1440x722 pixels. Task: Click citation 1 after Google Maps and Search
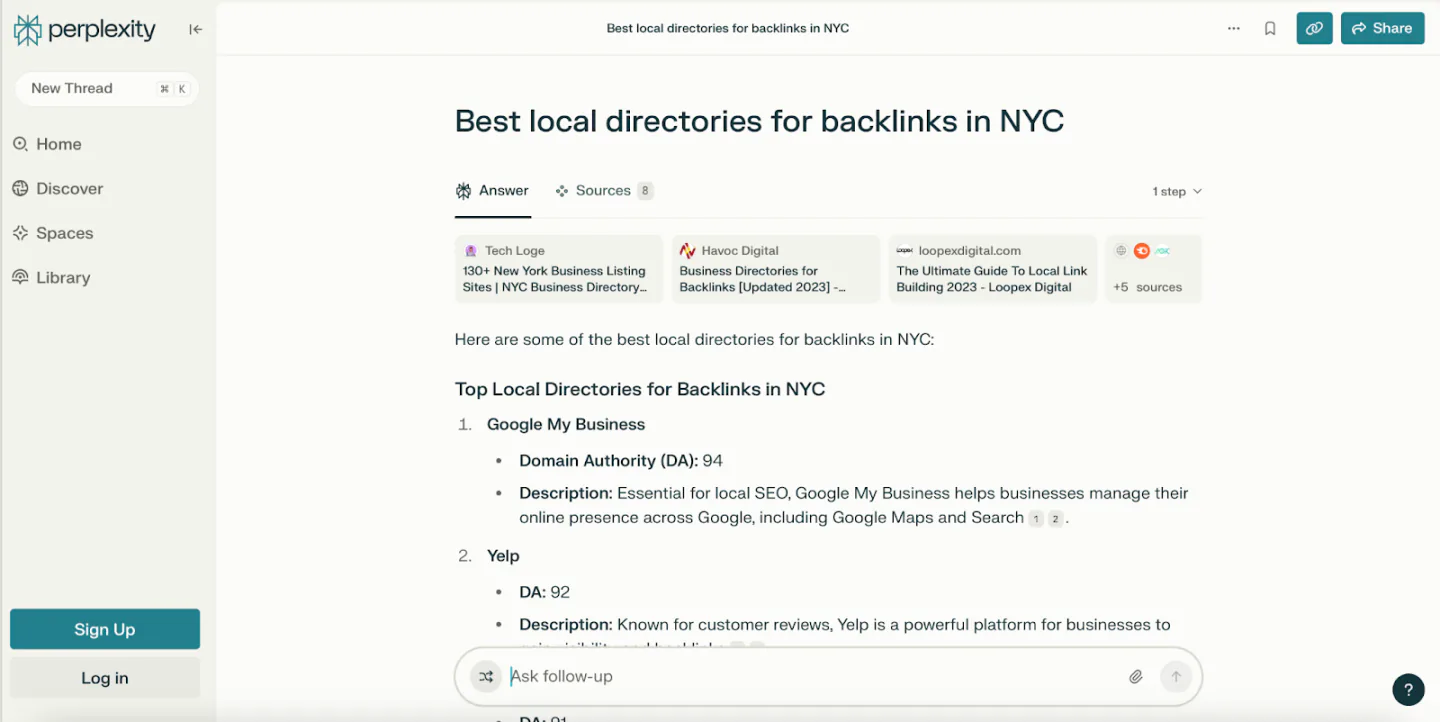(1036, 519)
